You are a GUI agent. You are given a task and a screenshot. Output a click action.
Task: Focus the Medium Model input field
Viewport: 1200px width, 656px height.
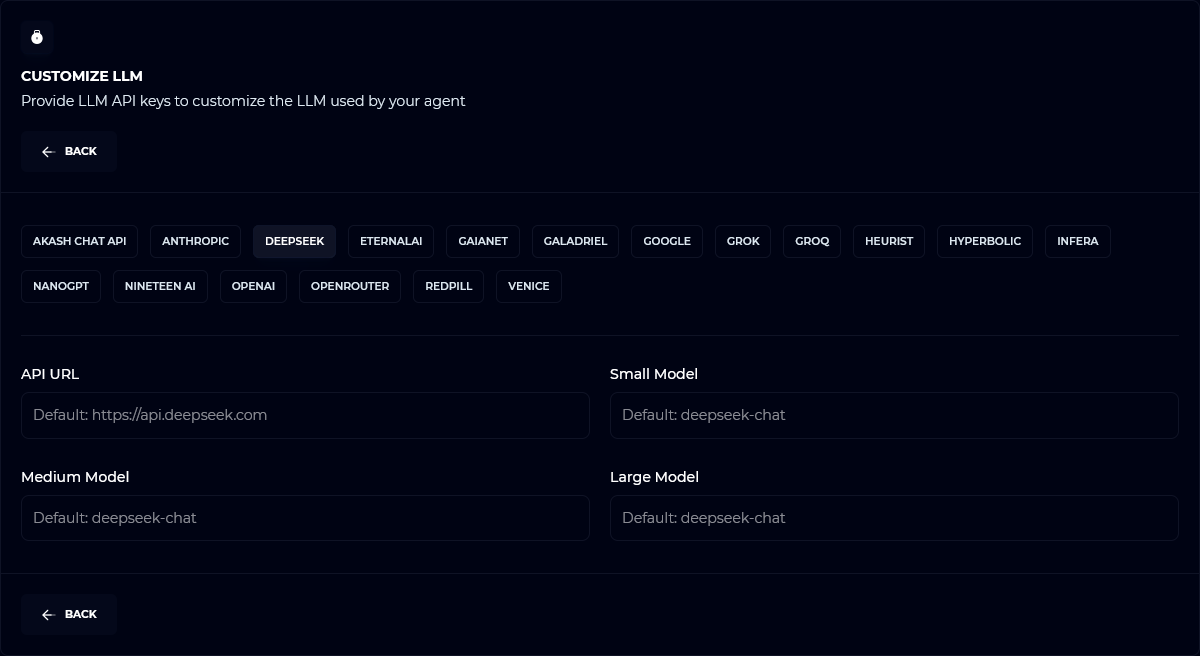(305, 518)
